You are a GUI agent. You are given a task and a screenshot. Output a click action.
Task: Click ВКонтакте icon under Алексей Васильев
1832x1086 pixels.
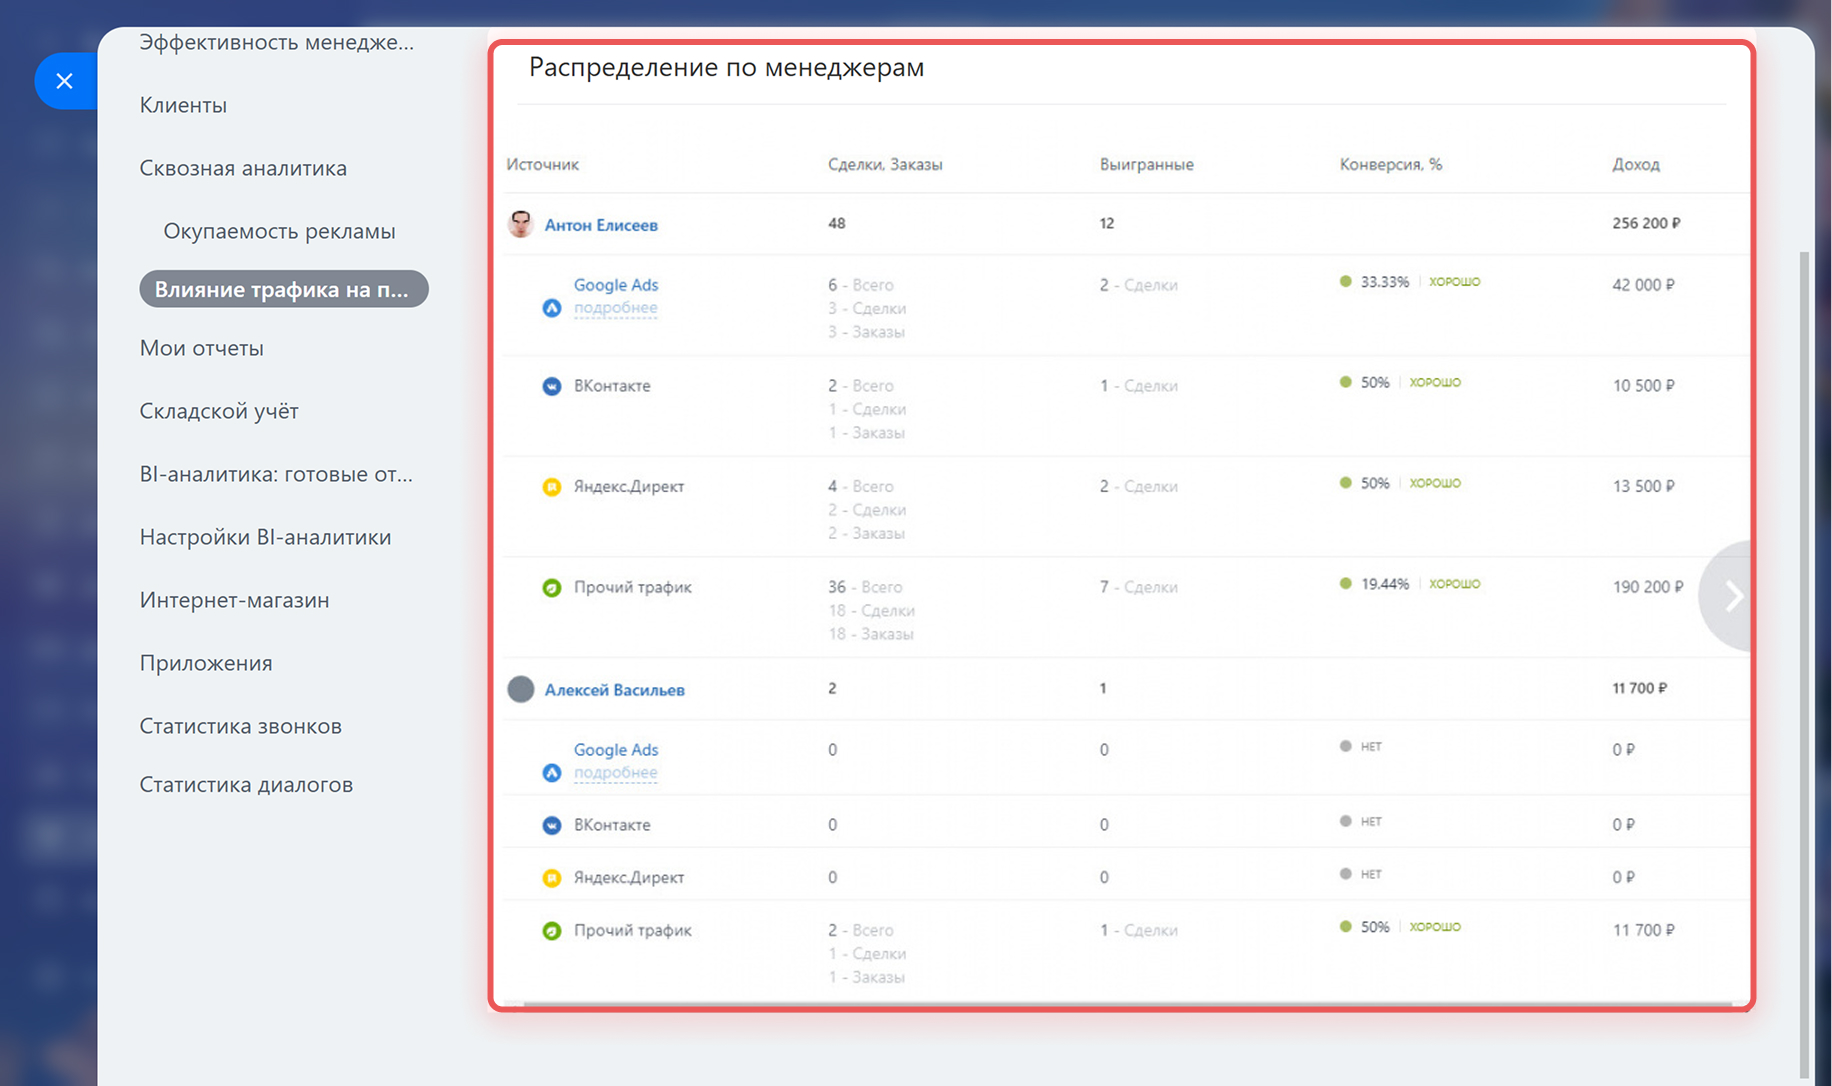point(551,825)
